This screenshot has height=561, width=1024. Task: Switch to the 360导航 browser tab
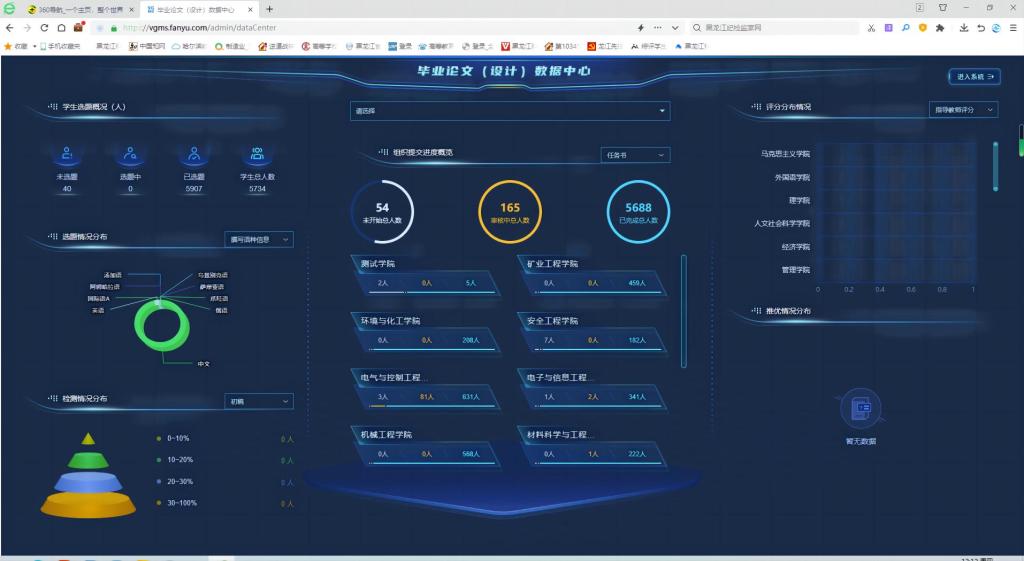(80, 9)
